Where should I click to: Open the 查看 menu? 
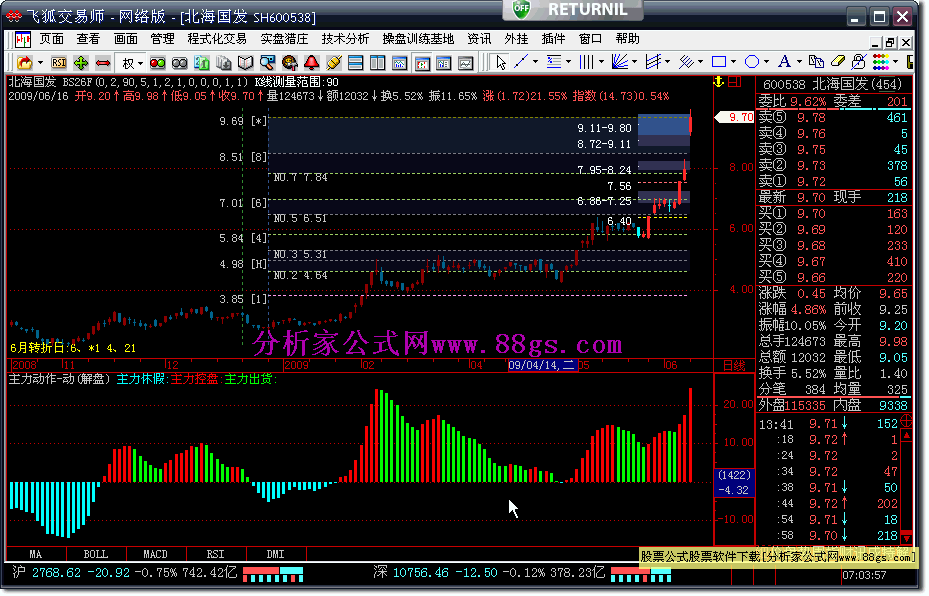[88, 39]
